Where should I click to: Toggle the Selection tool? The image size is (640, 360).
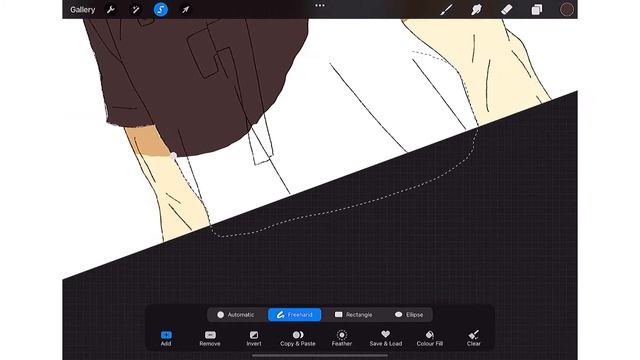tap(161, 9)
